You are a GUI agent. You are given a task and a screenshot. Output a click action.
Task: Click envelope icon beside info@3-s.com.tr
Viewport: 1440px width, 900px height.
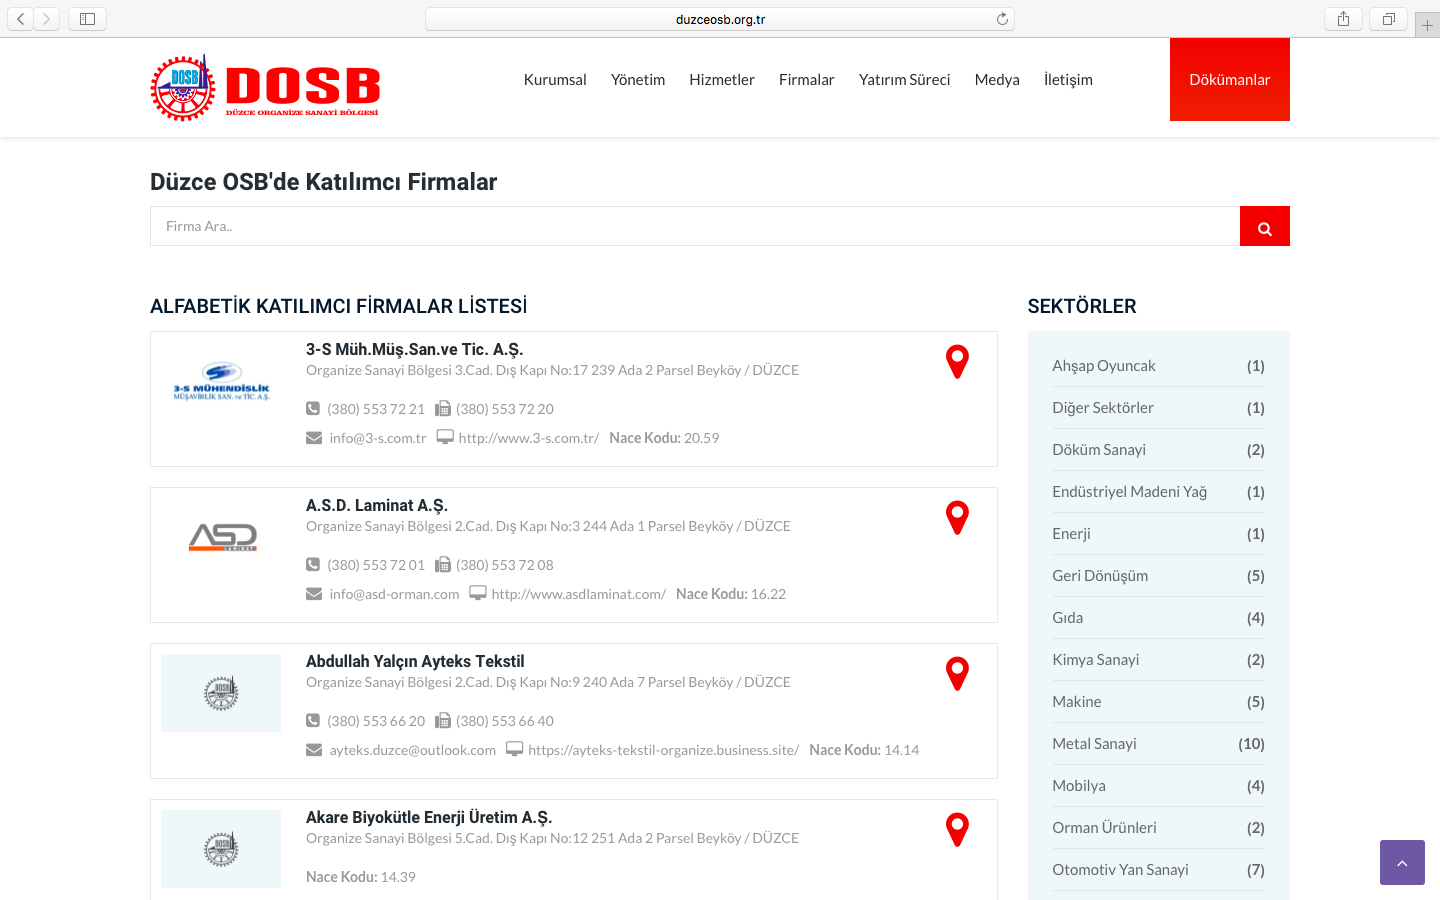[314, 438]
